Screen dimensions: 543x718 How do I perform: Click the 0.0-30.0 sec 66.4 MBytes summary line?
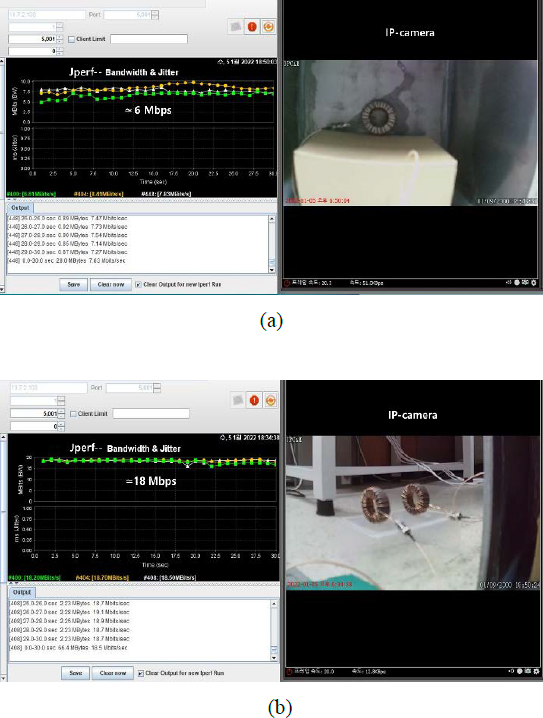tap(68, 648)
